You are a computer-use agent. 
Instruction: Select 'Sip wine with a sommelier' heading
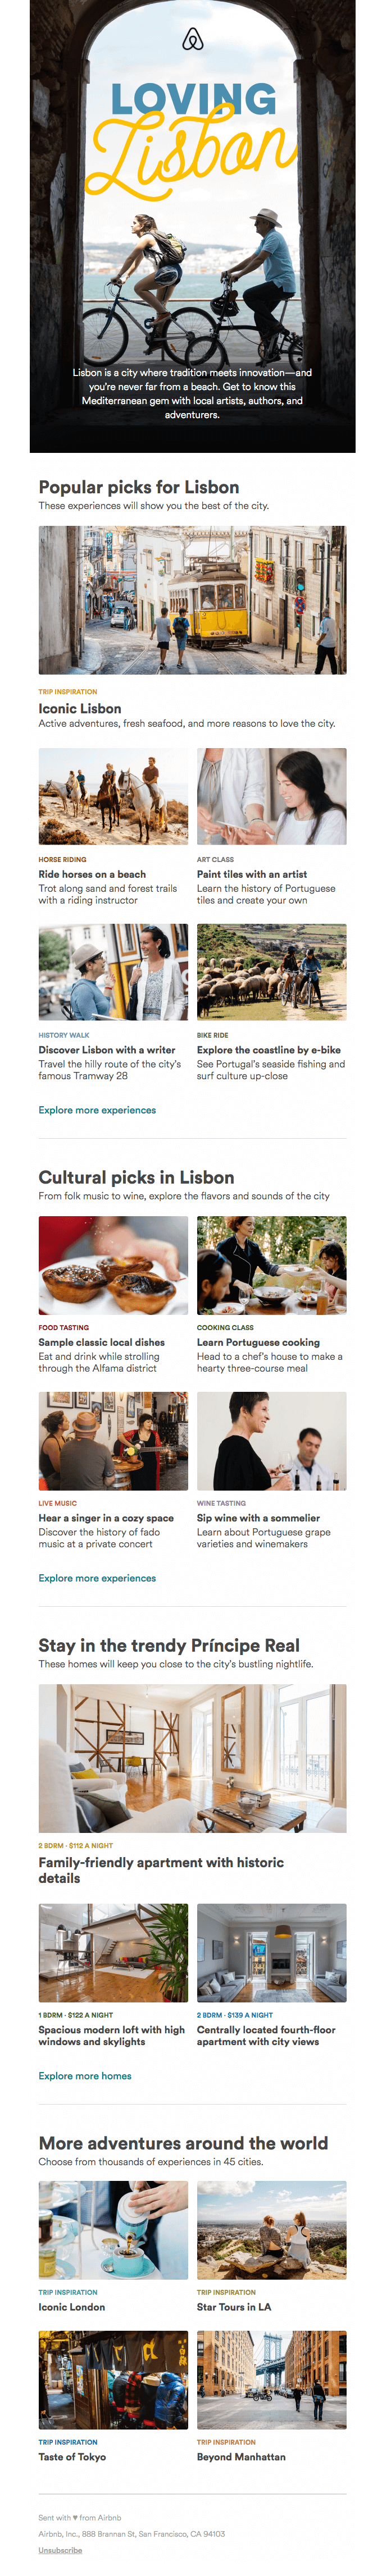258,1518
